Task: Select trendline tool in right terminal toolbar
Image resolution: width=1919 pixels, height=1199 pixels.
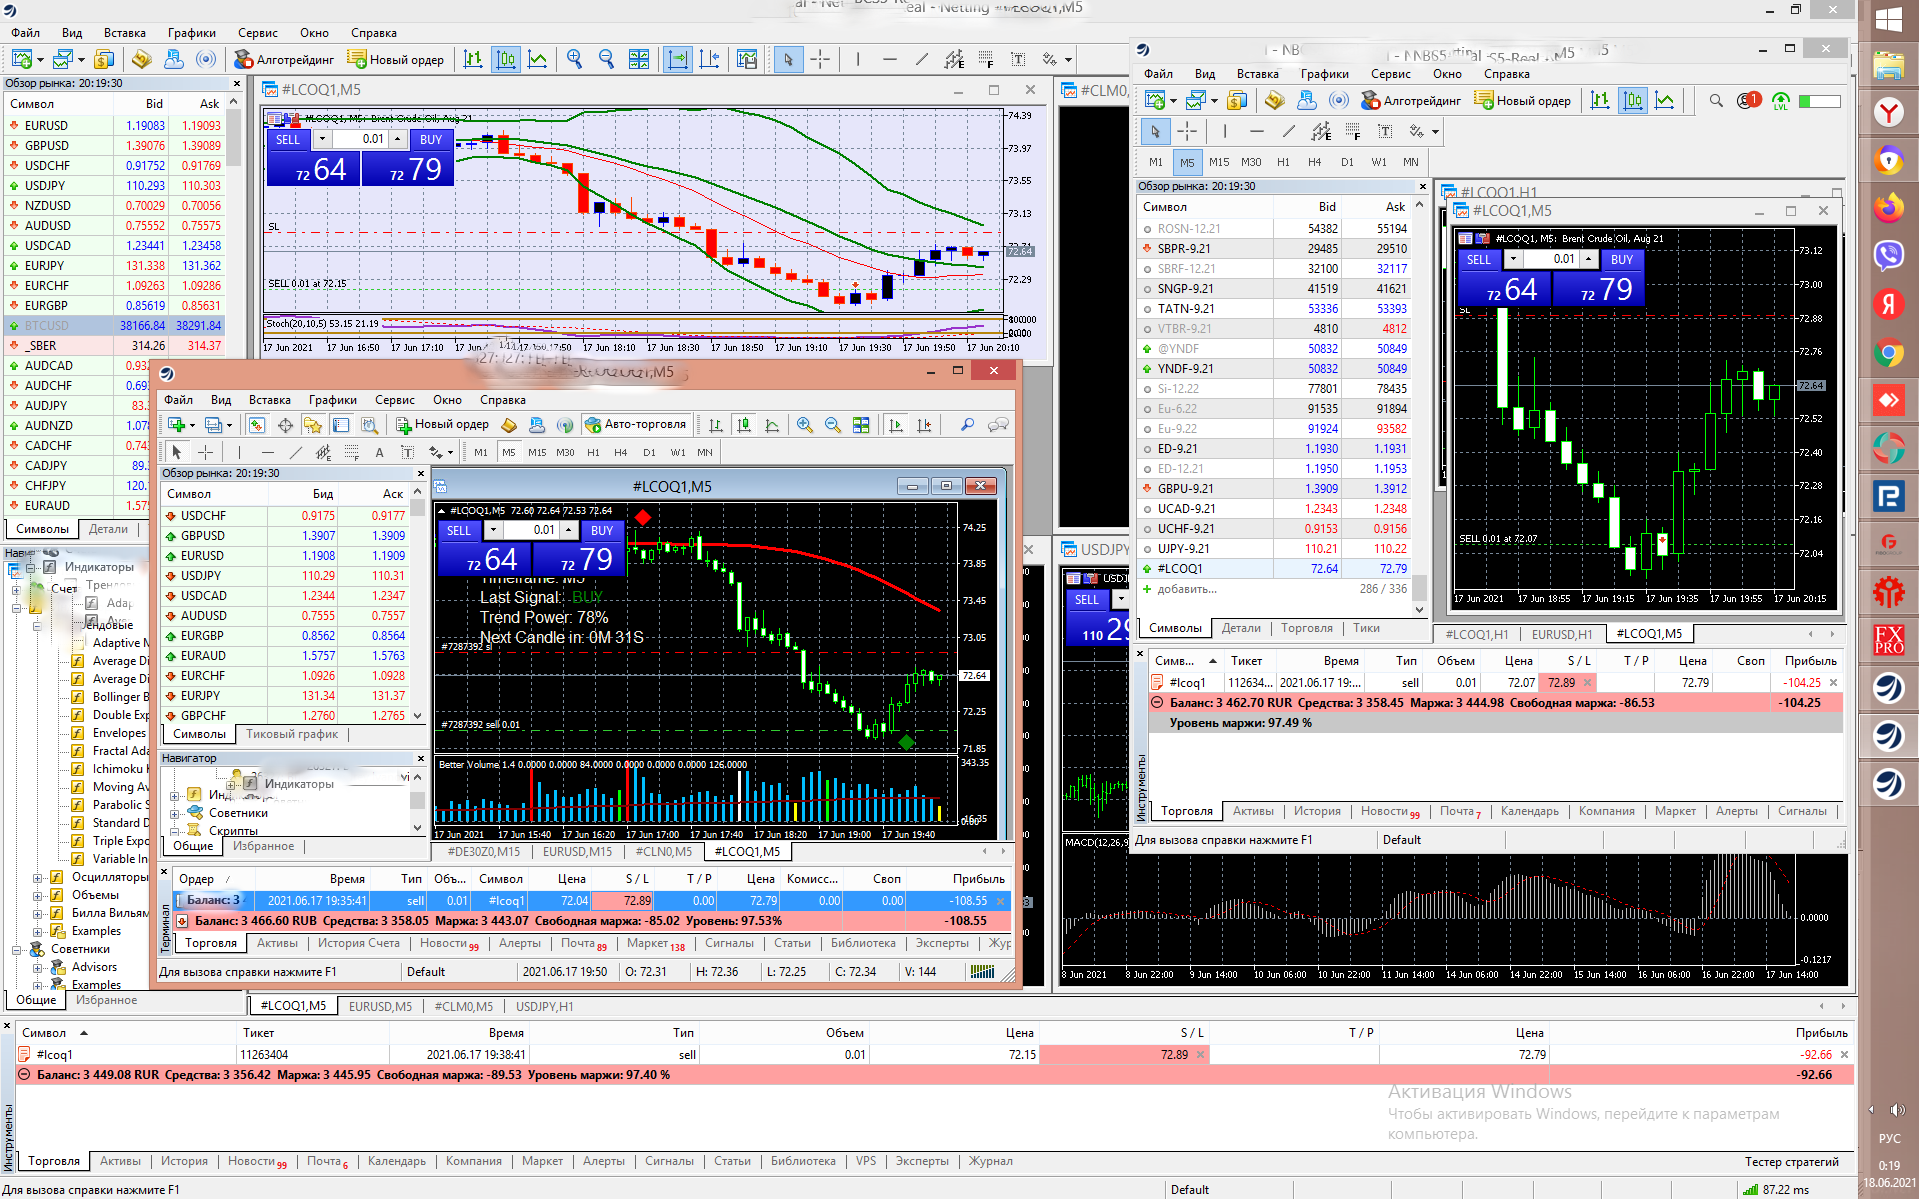Action: click(x=1289, y=131)
